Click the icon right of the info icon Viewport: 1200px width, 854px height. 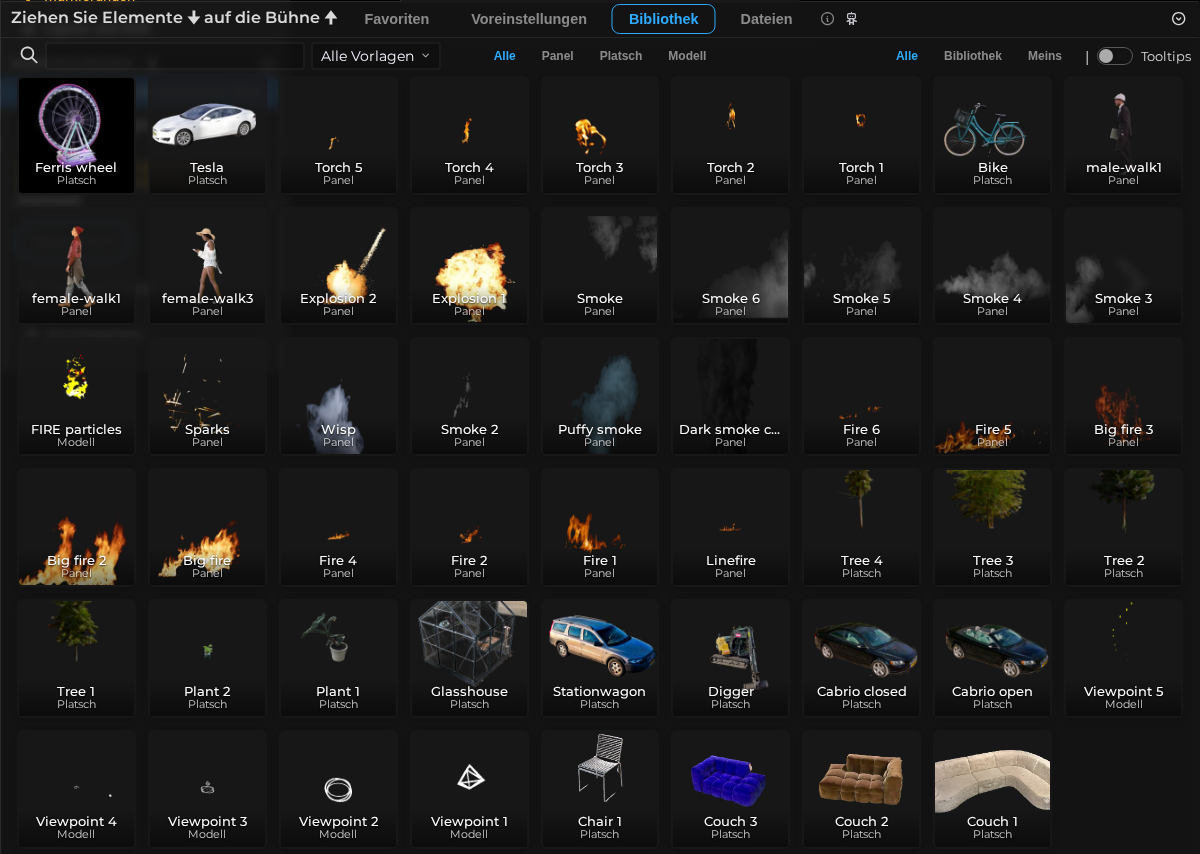(852, 19)
